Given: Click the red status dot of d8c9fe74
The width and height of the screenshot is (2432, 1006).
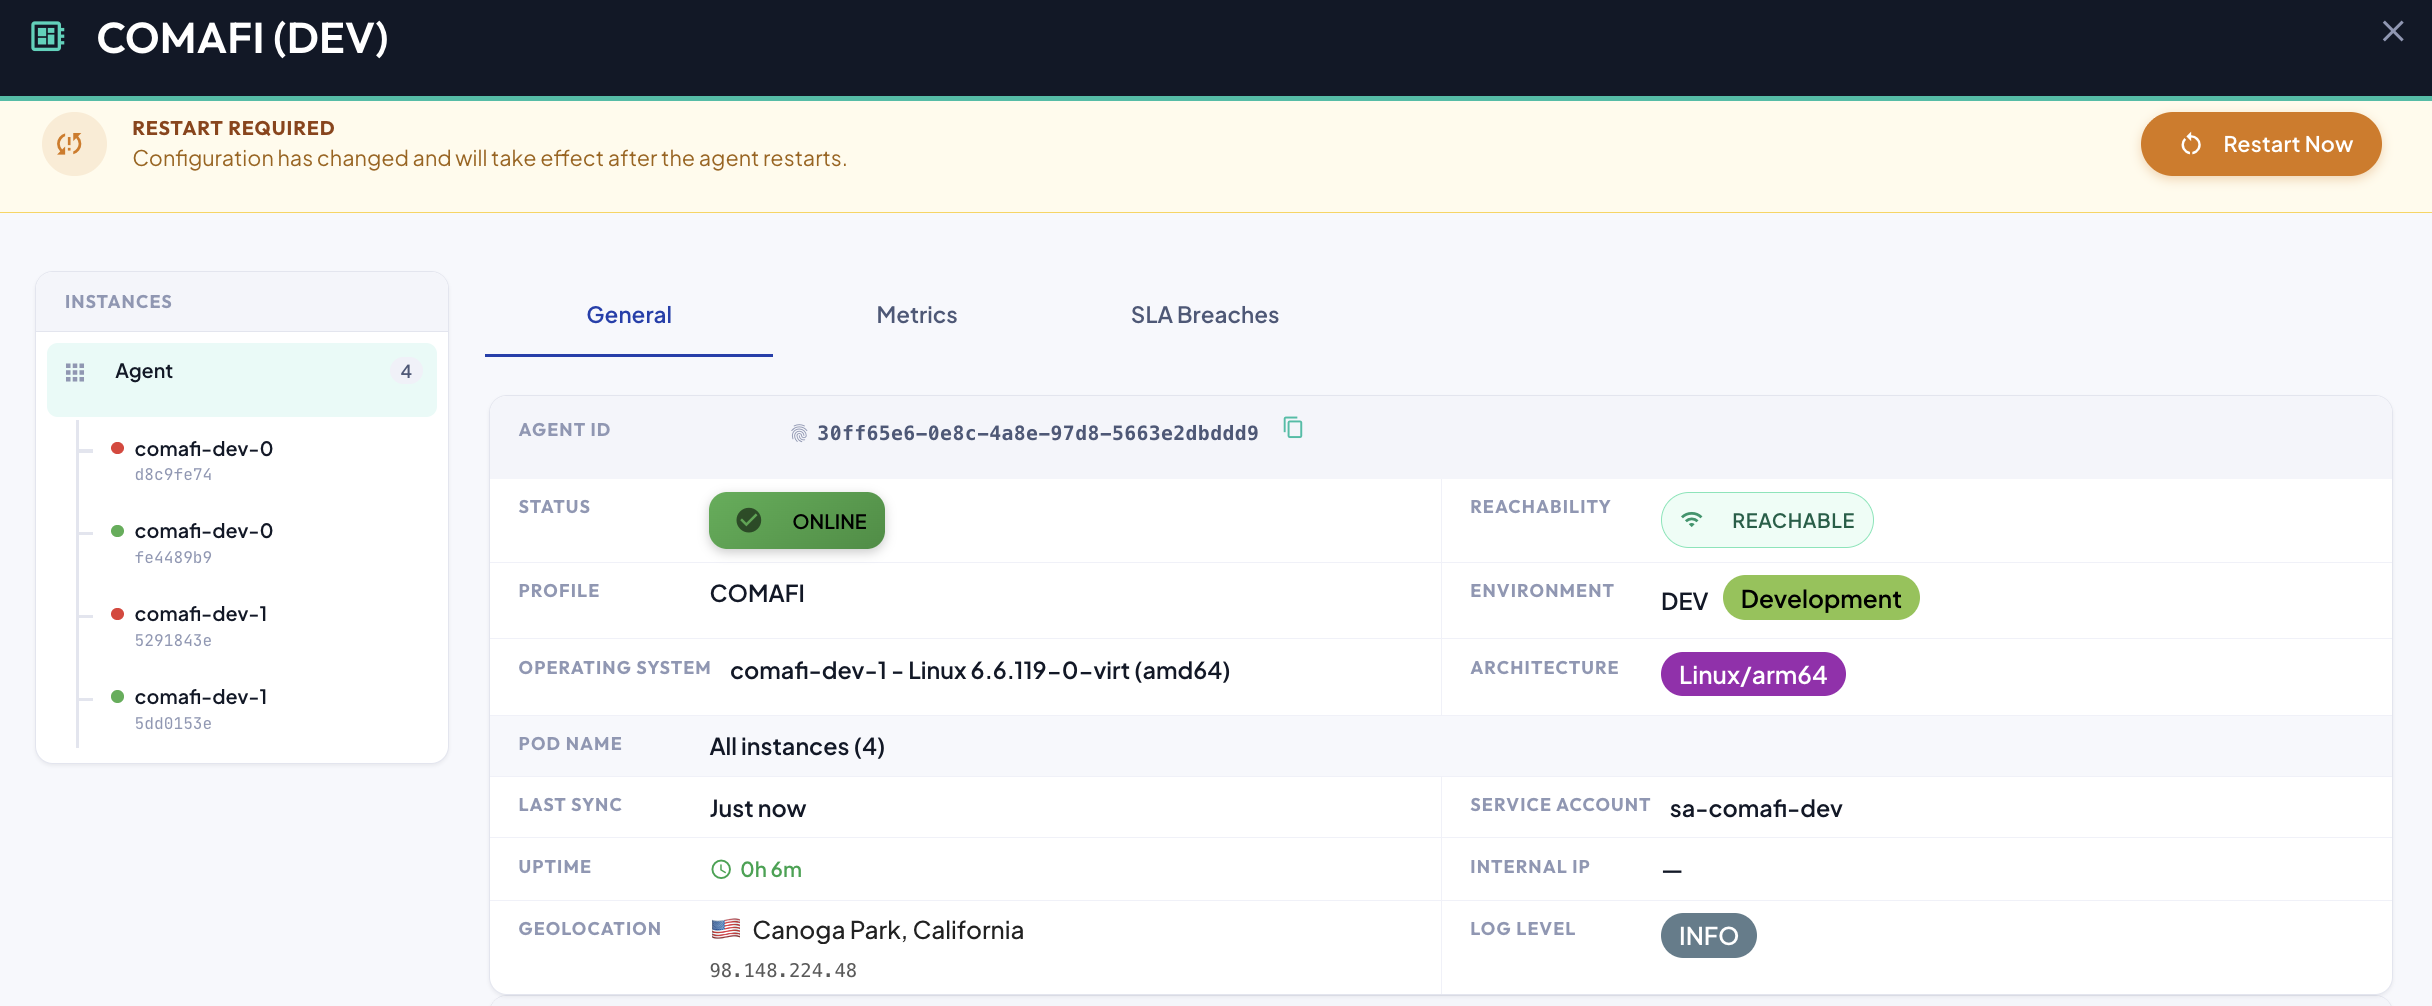Looking at the screenshot, I should coord(117,448).
